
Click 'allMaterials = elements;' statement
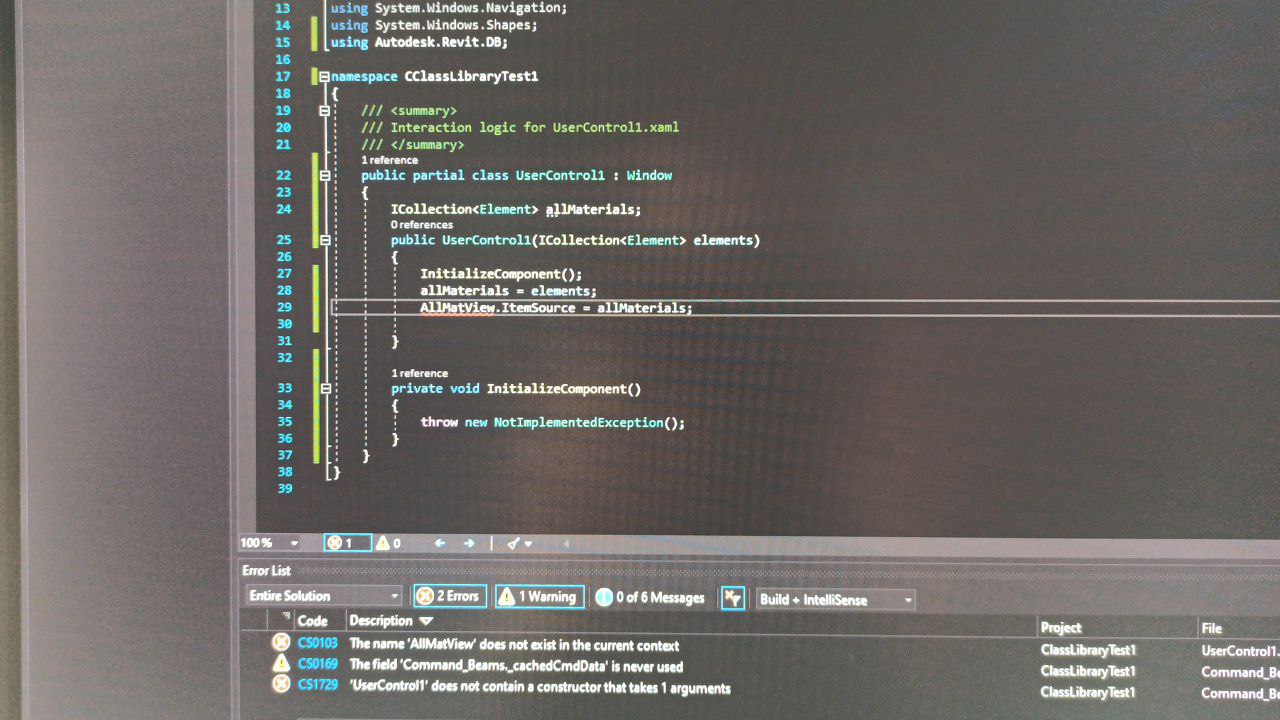coord(508,291)
